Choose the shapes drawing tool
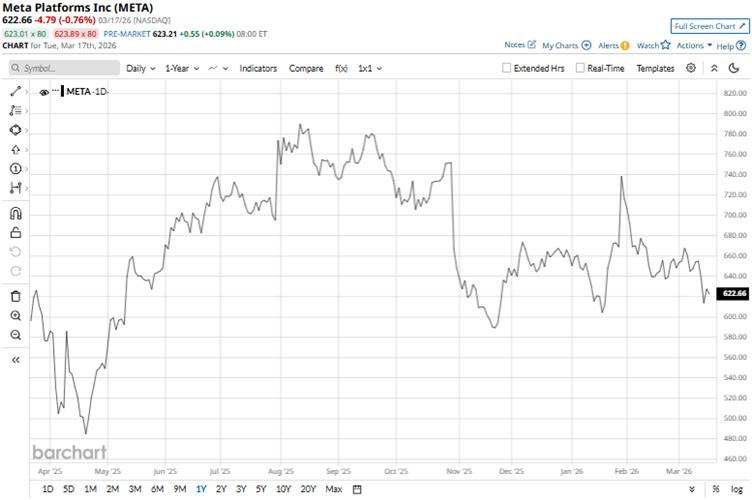The height and width of the screenshot is (500, 752). 15,130
